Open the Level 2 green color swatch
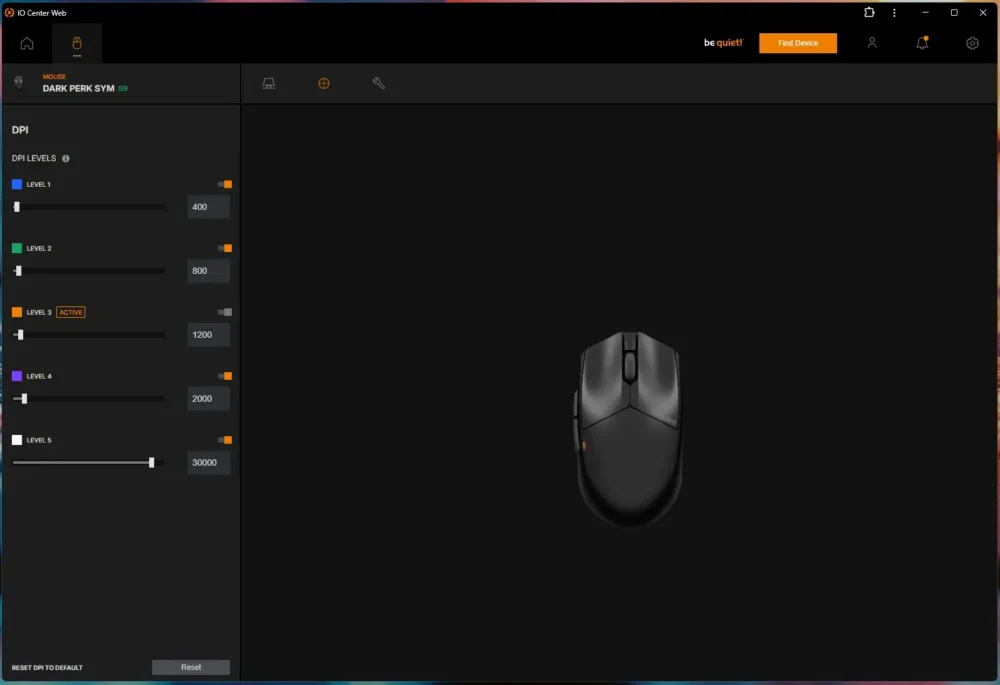The image size is (1000, 685). click(x=17, y=248)
